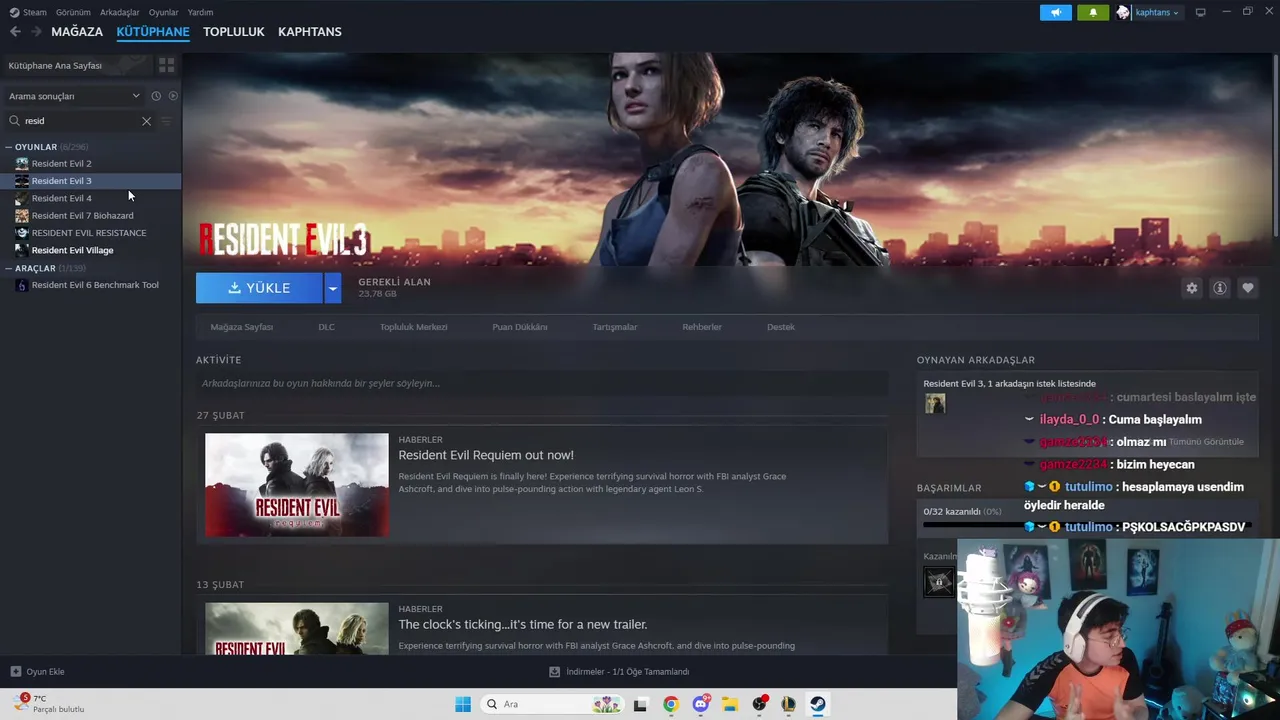Open the Yardım menu

200,12
